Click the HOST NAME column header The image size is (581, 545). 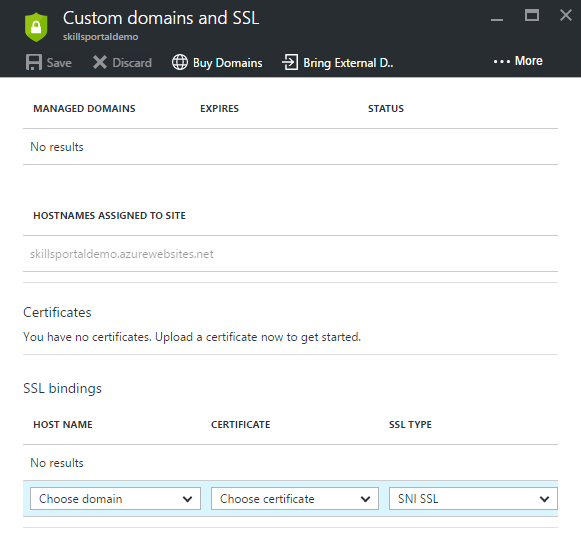coord(63,425)
